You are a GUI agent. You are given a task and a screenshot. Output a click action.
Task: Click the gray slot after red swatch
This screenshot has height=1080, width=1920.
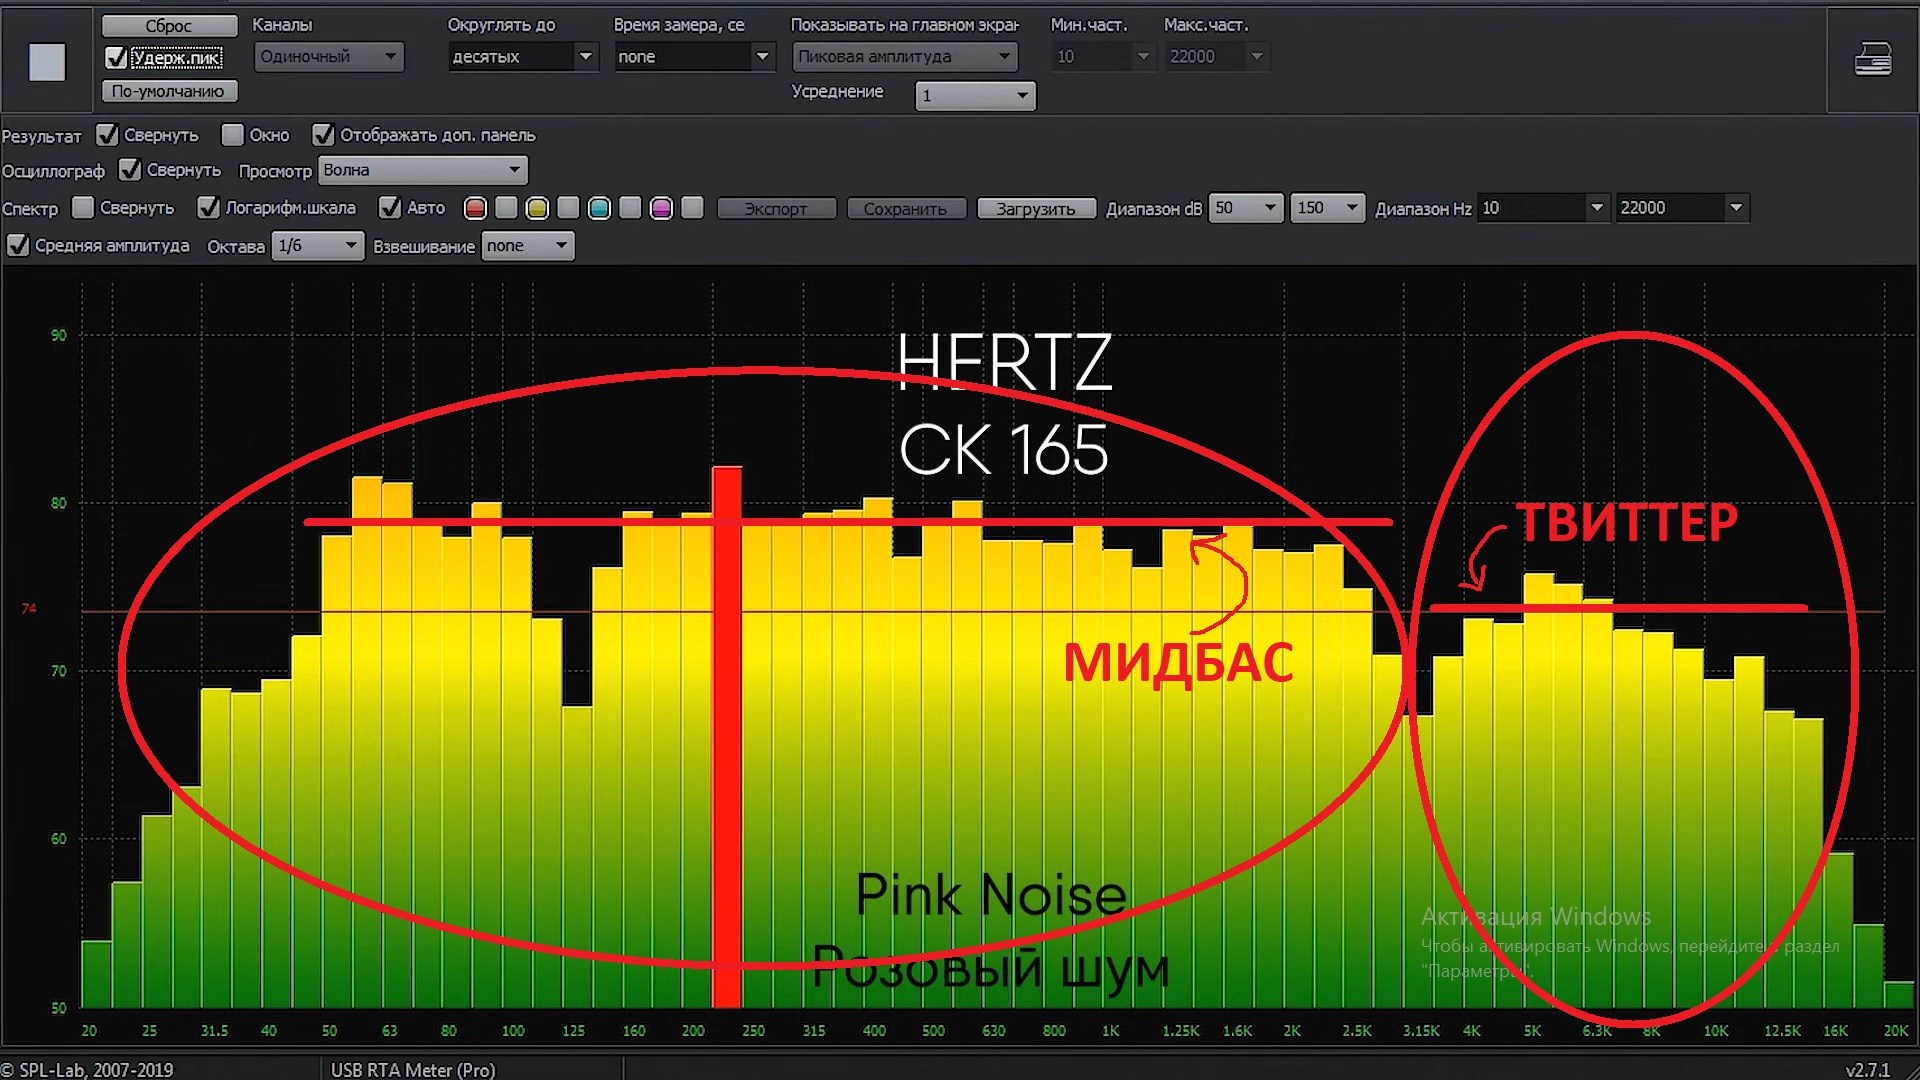507,208
